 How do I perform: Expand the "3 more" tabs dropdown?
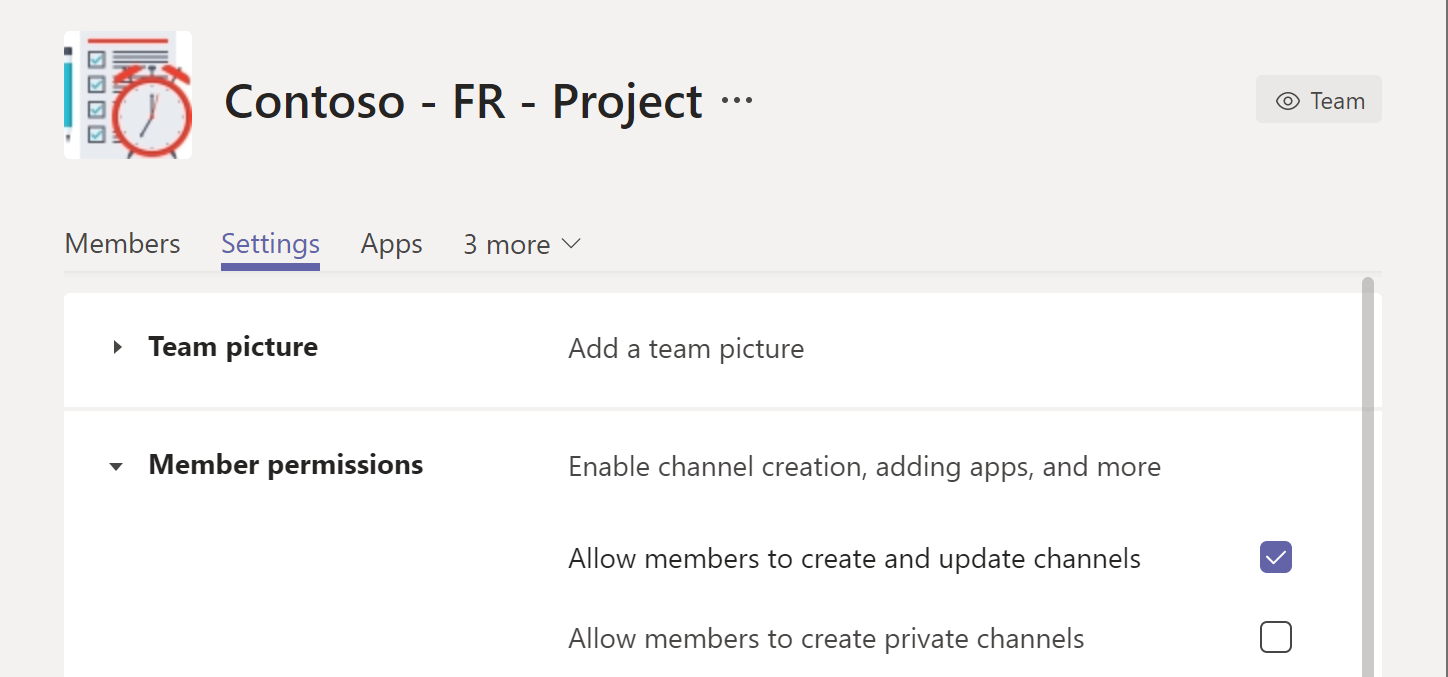(521, 245)
